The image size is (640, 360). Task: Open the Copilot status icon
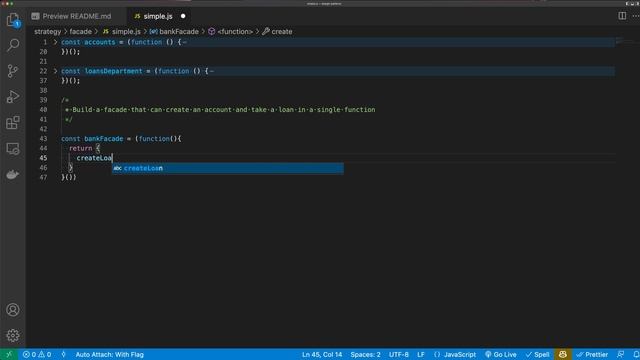[x=562, y=354]
